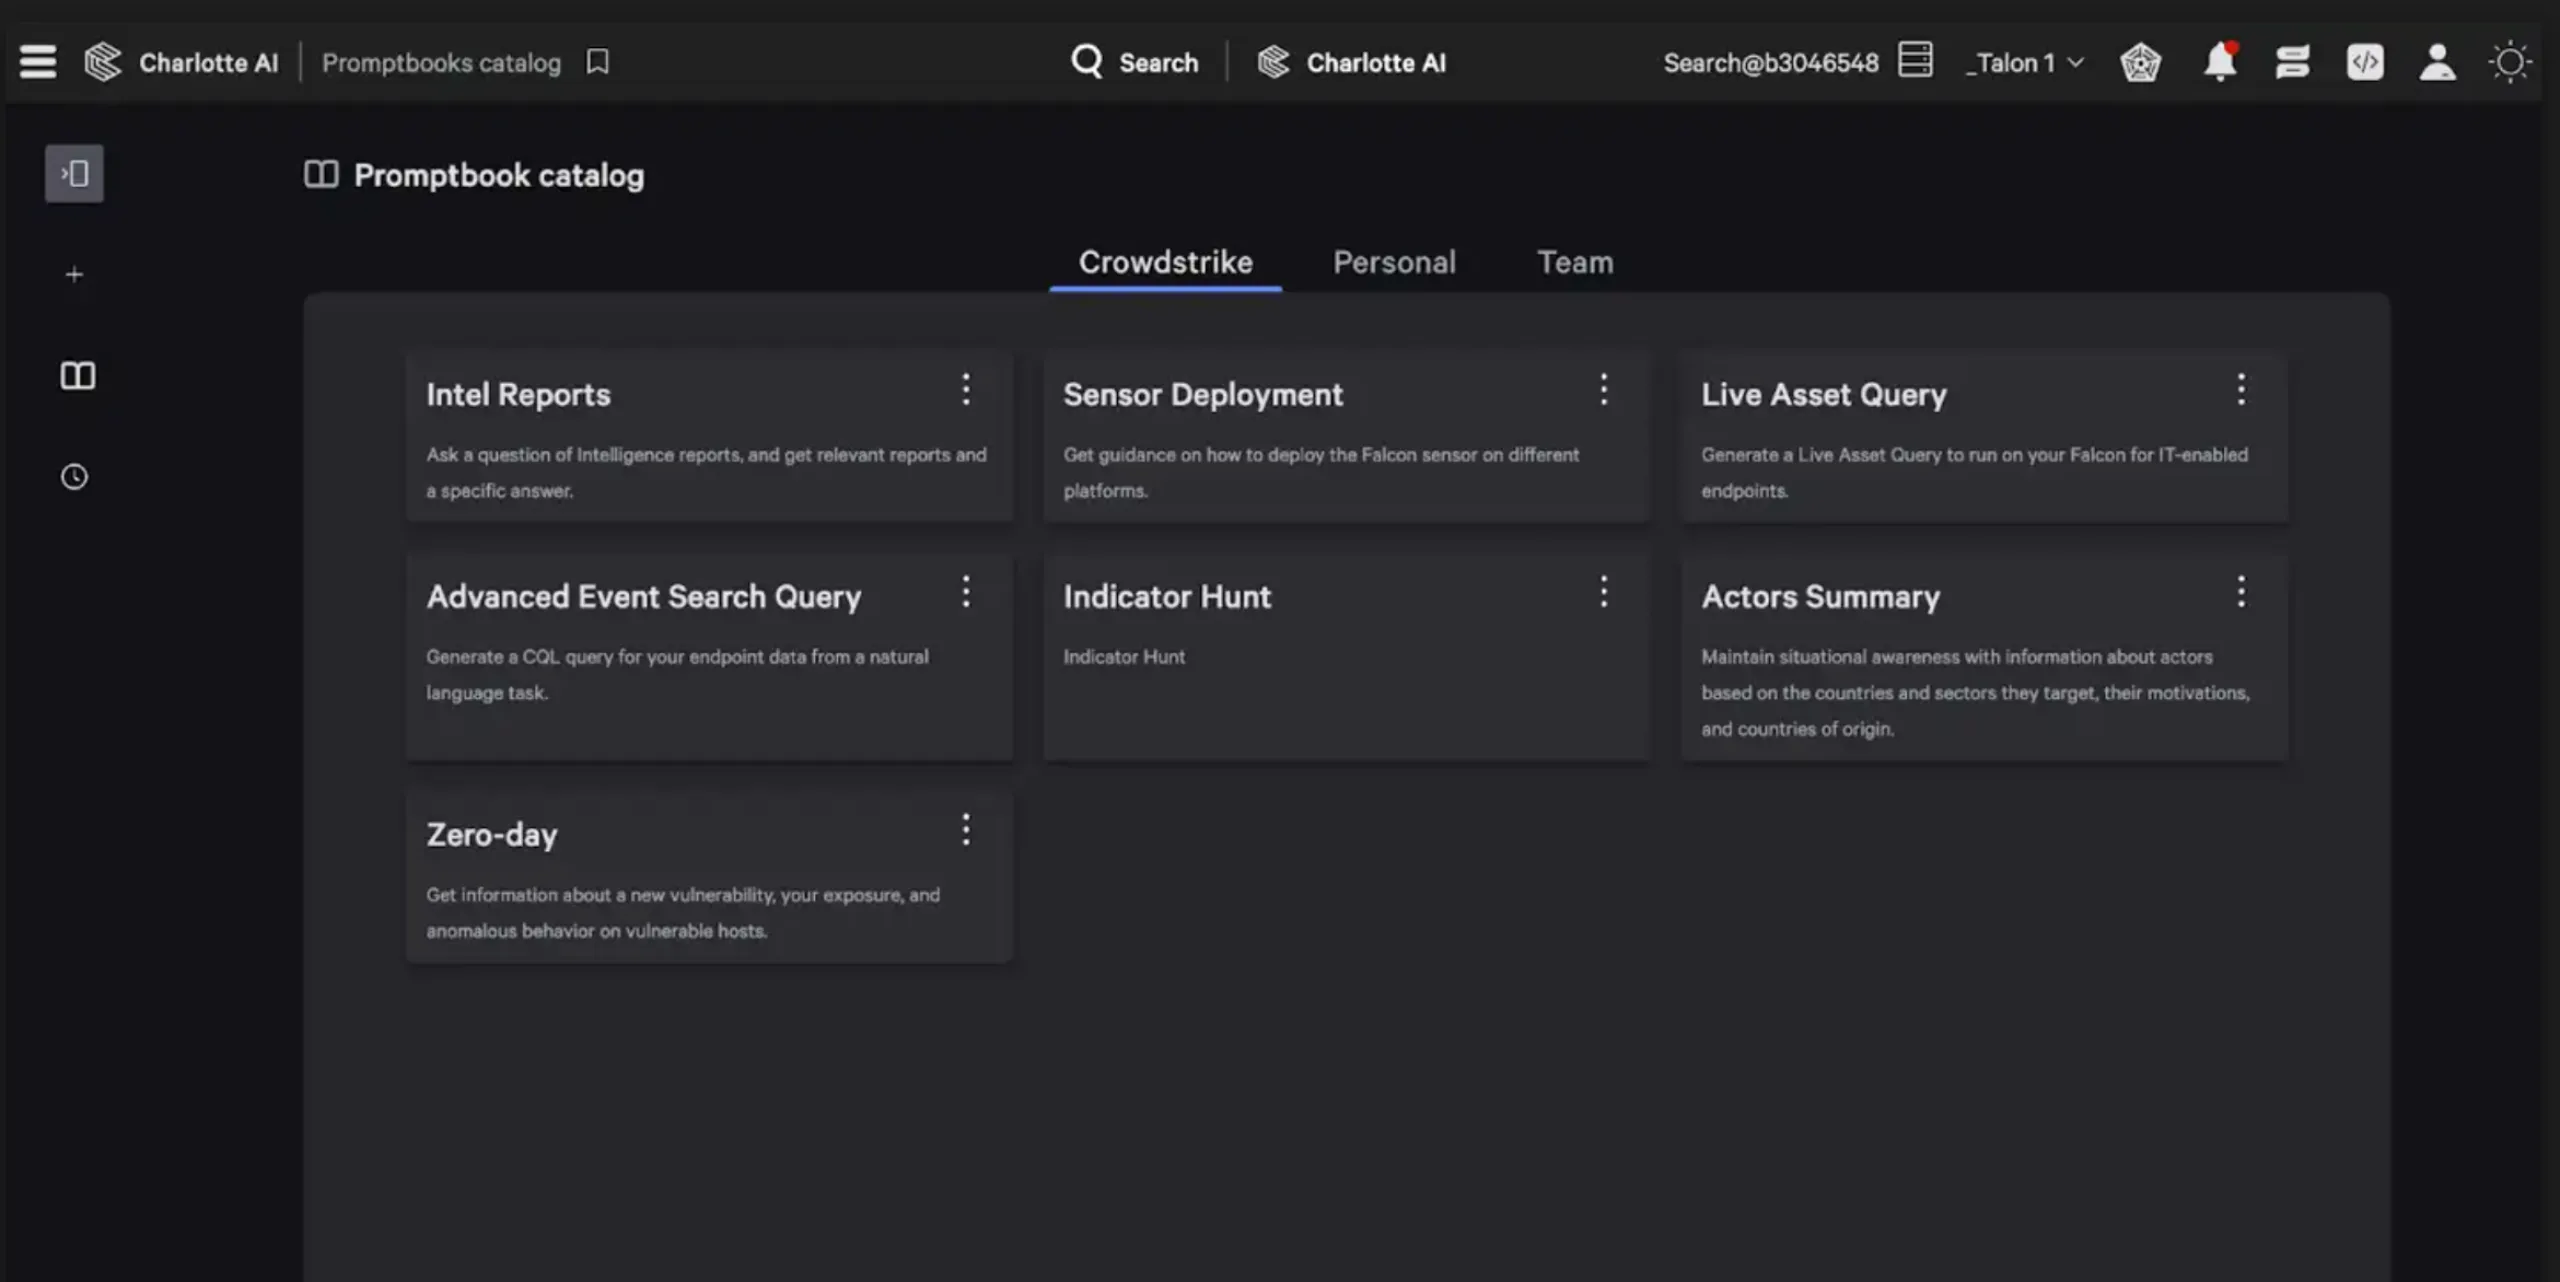
Task: Click description 'Get guidance on how to deploy'
Action: point(1321,472)
